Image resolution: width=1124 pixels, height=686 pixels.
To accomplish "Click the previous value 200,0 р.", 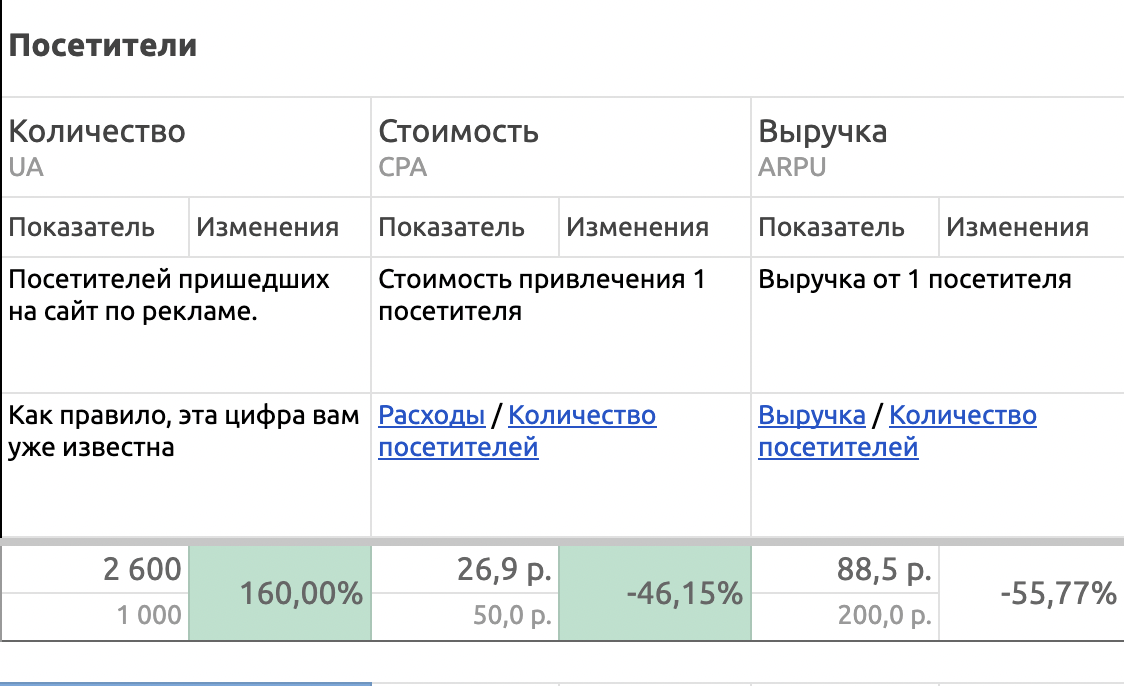I will (884, 616).
